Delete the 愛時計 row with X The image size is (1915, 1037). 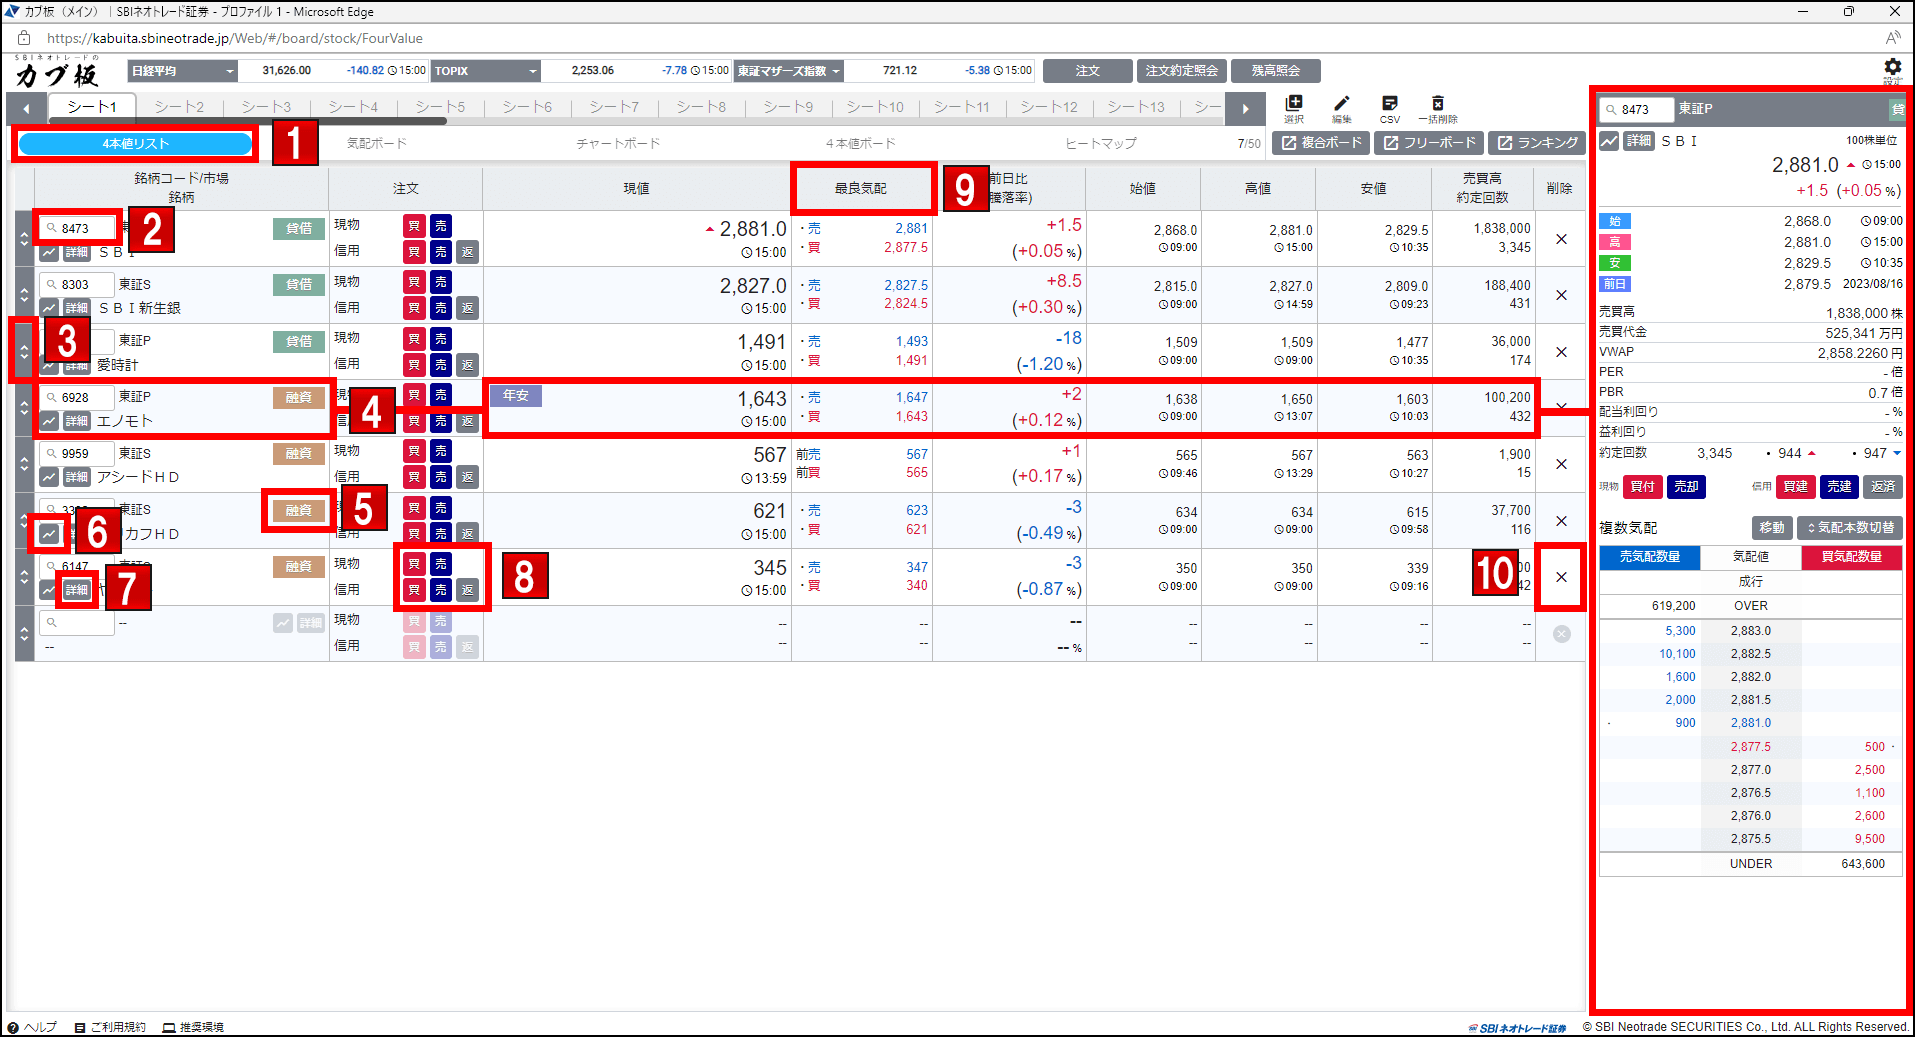(x=1561, y=352)
